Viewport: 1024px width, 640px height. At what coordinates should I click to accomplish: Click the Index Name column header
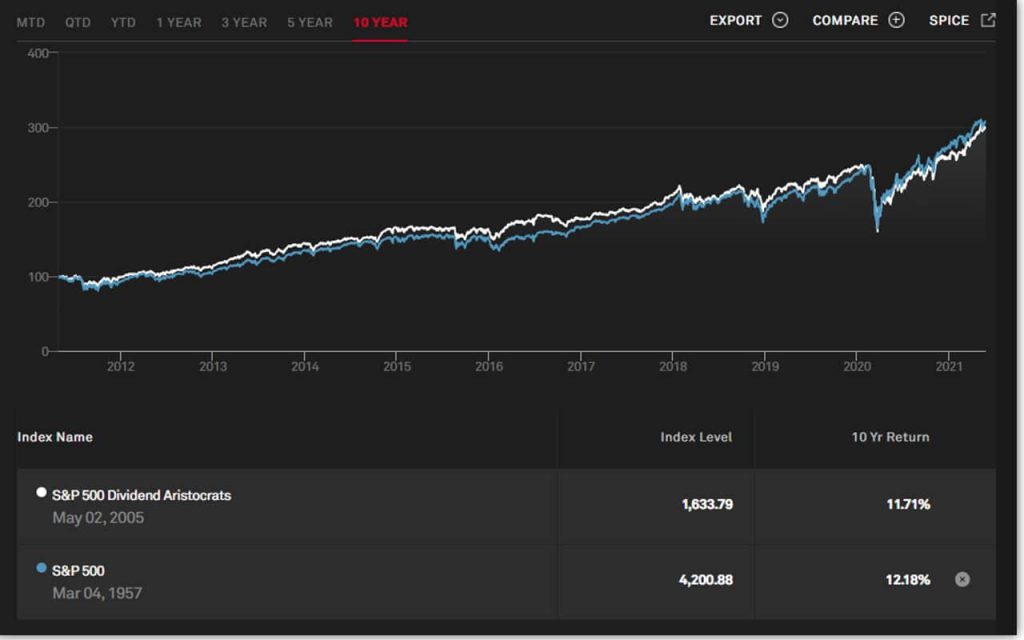tap(55, 437)
